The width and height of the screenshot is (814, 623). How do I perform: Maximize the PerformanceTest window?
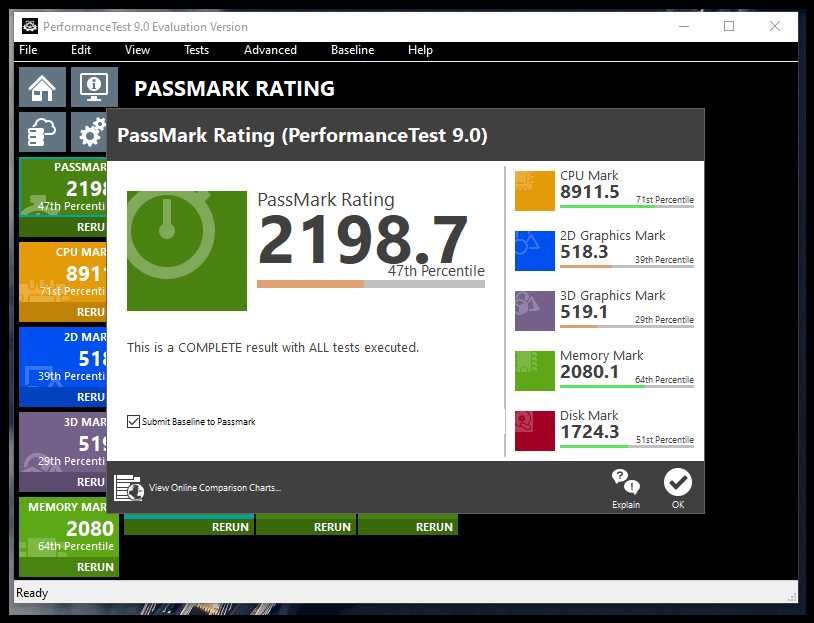pos(729,26)
